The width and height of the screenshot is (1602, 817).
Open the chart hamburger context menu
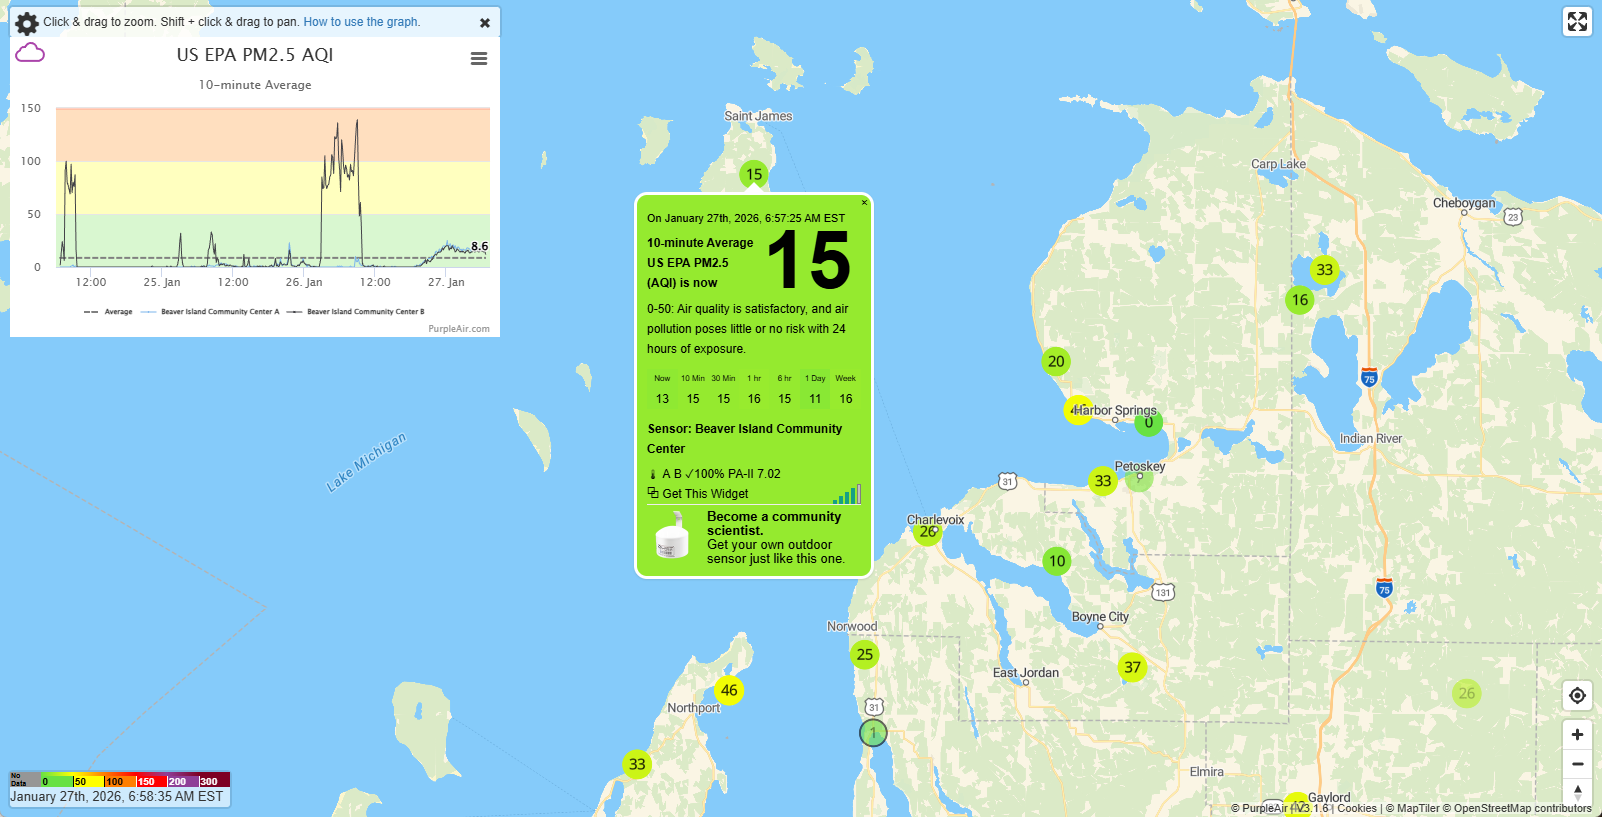coord(479,59)
